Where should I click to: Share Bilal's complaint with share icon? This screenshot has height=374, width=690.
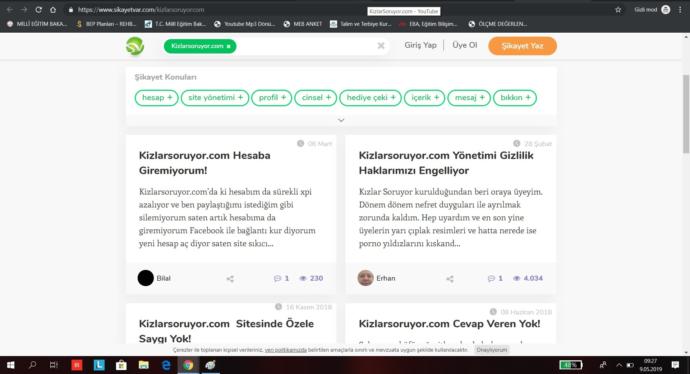pos(230,279)
